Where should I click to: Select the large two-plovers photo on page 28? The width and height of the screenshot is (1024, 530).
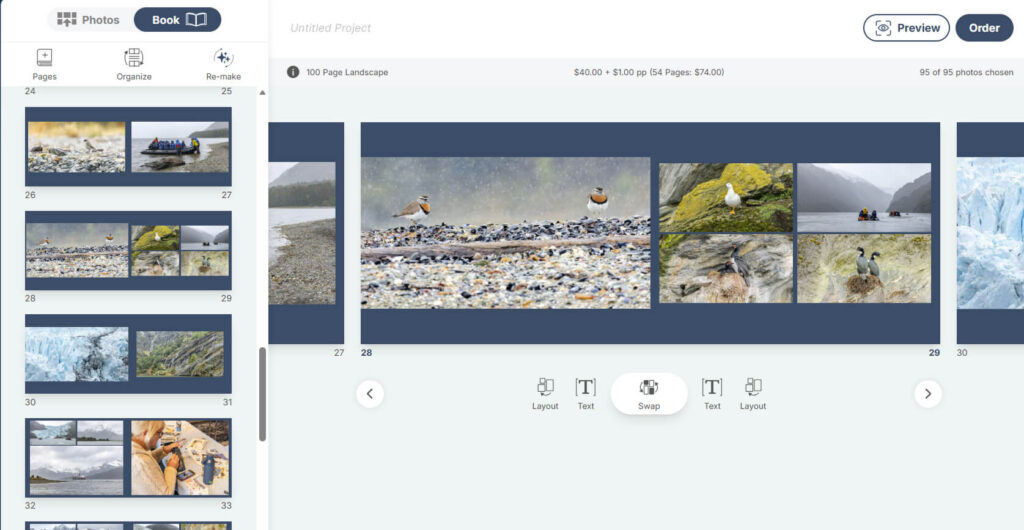[x=505, y=232]
